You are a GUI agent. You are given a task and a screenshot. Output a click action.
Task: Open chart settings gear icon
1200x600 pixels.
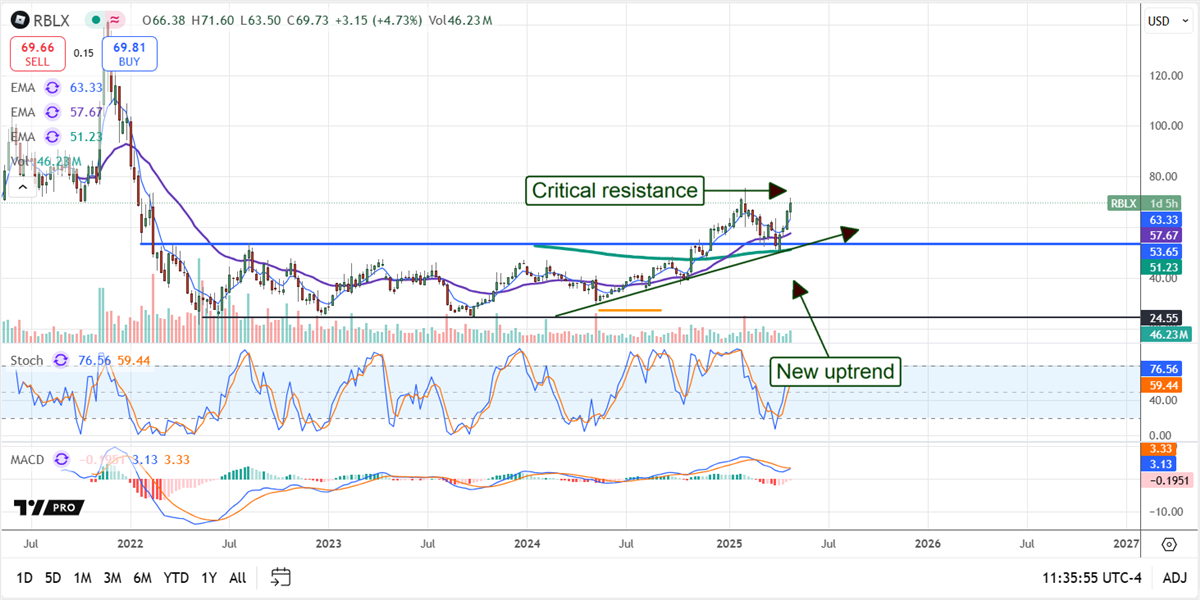[x=1168, y=544]
